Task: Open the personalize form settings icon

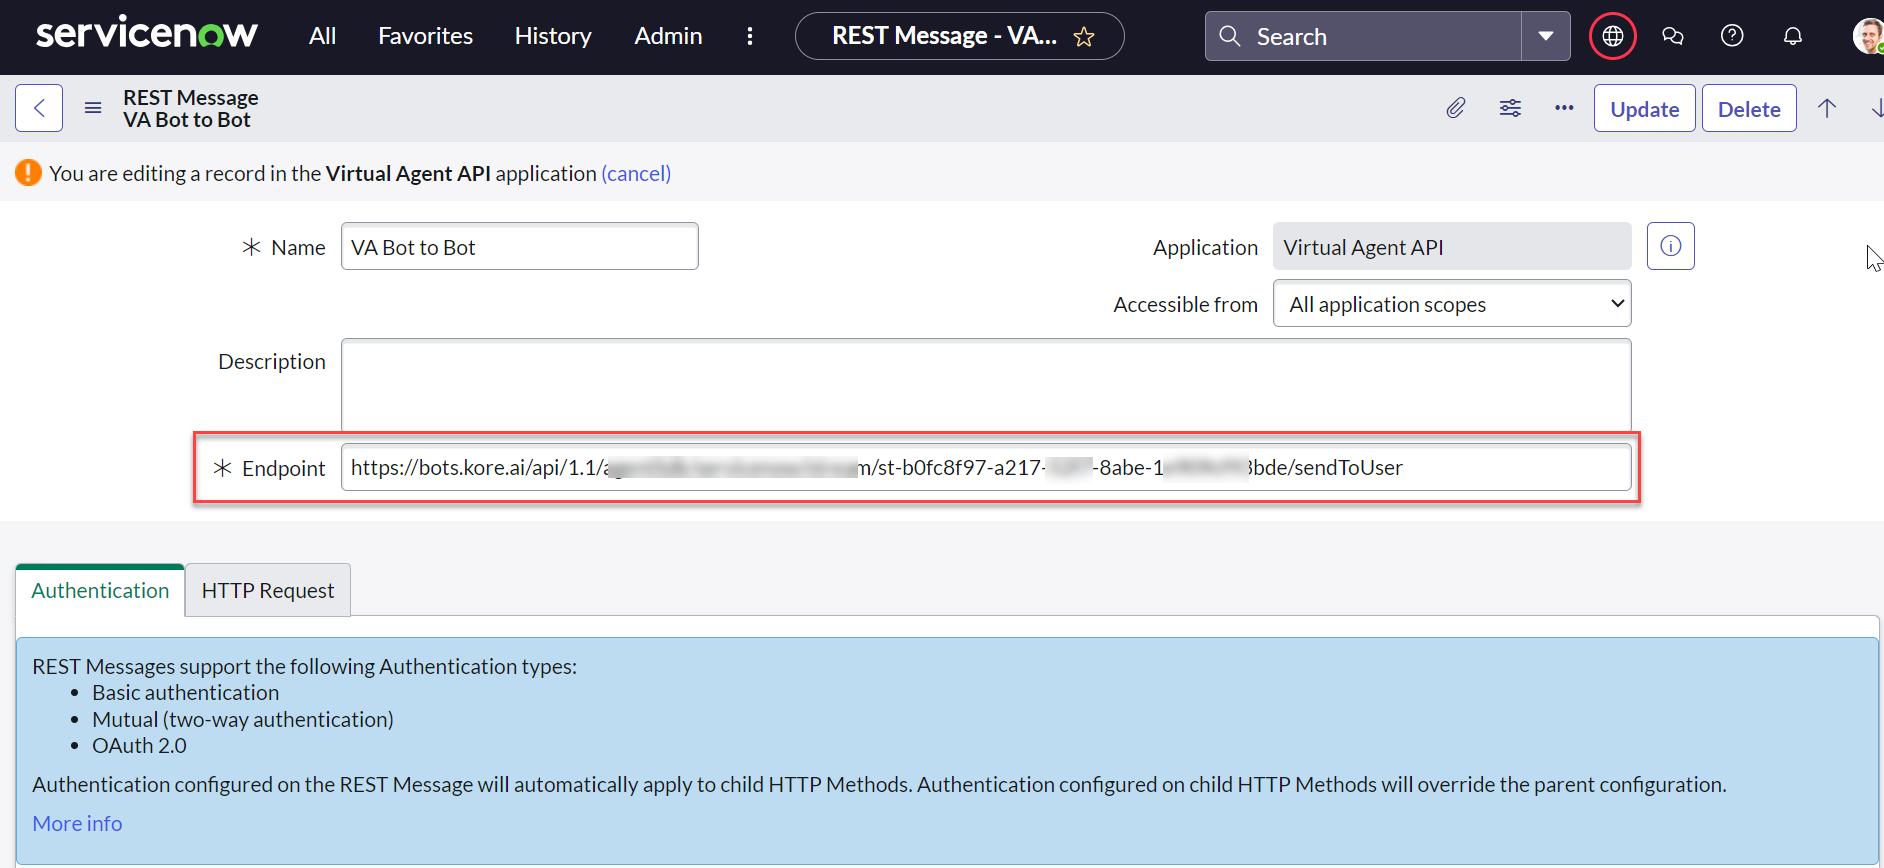Action: click(1510, 108)
